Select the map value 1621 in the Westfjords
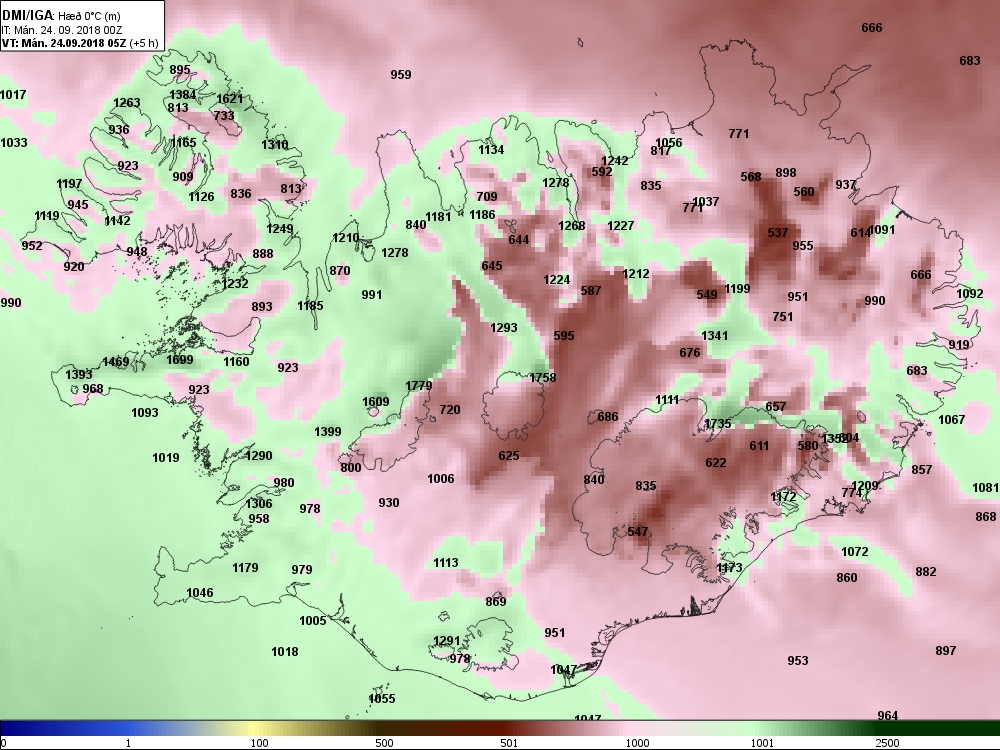Viewport: 1000px width, 750px height. [x=230, y=99]
